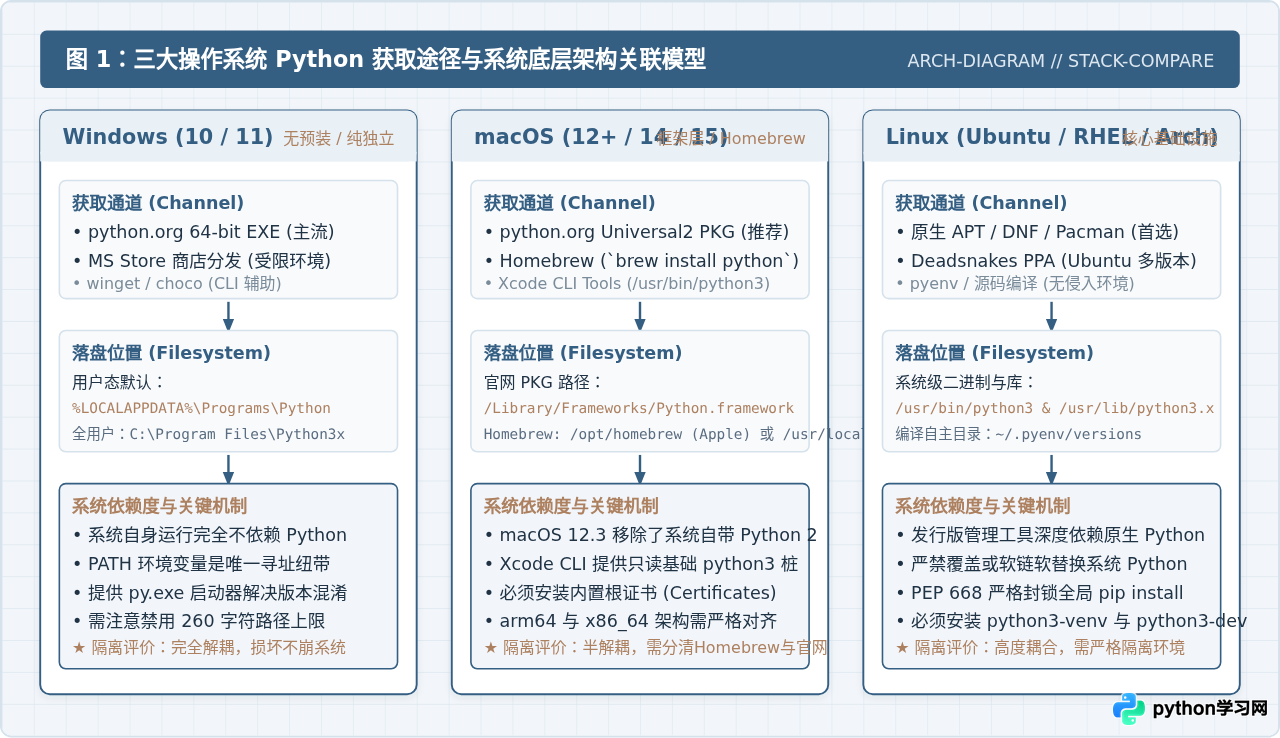Click "全用户：C:\Program Files\Python3x" line
The width and height of the screenshot is (1280, 738).
(208, 434)
